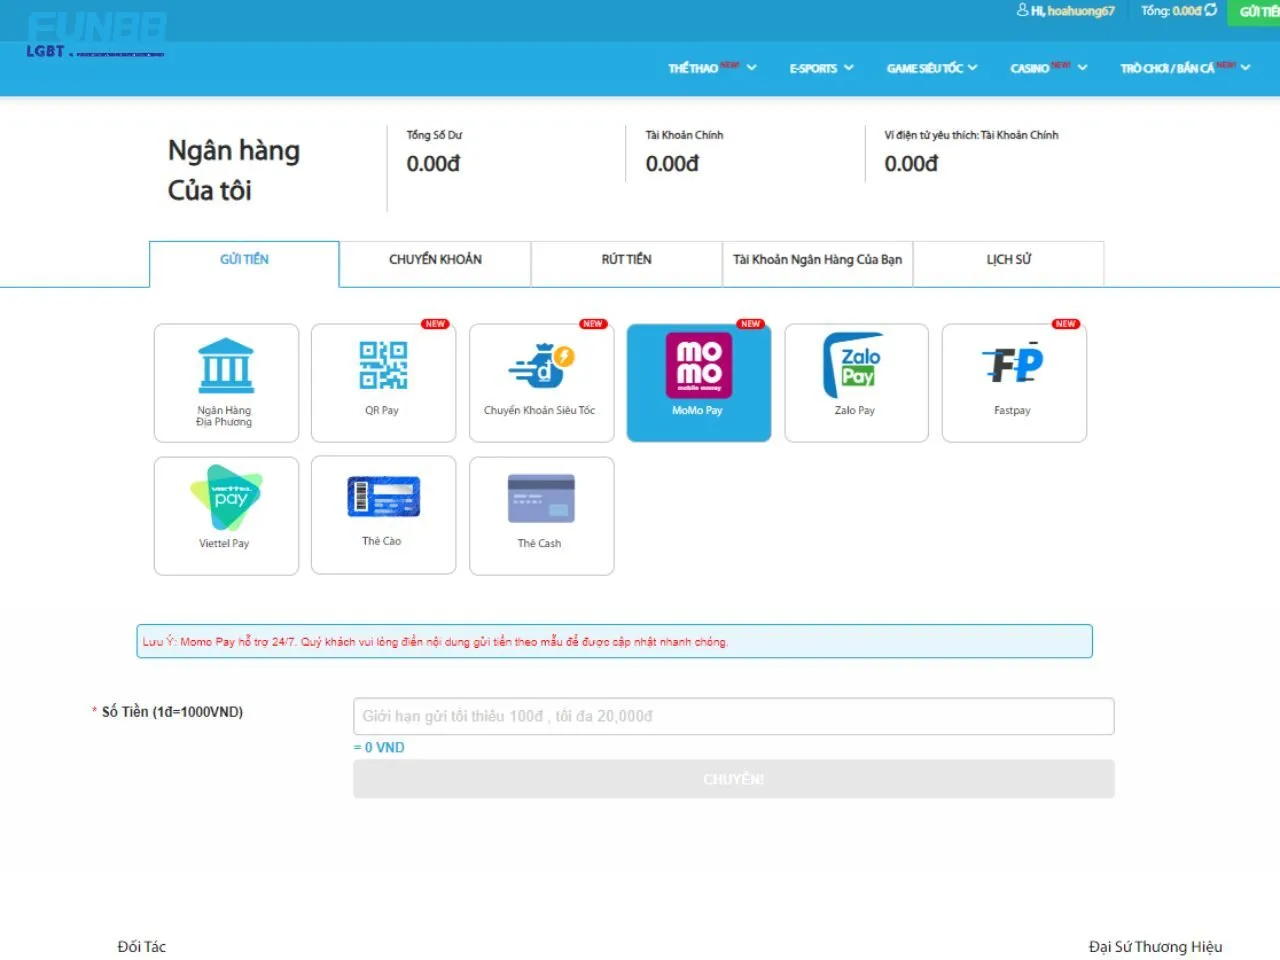This screenshot has width=1280, height=960.
Task: Open TRÒ CHƠI / BẮN CÁ dropdown
Action: pyautogui.click(x=1185, y=68)
